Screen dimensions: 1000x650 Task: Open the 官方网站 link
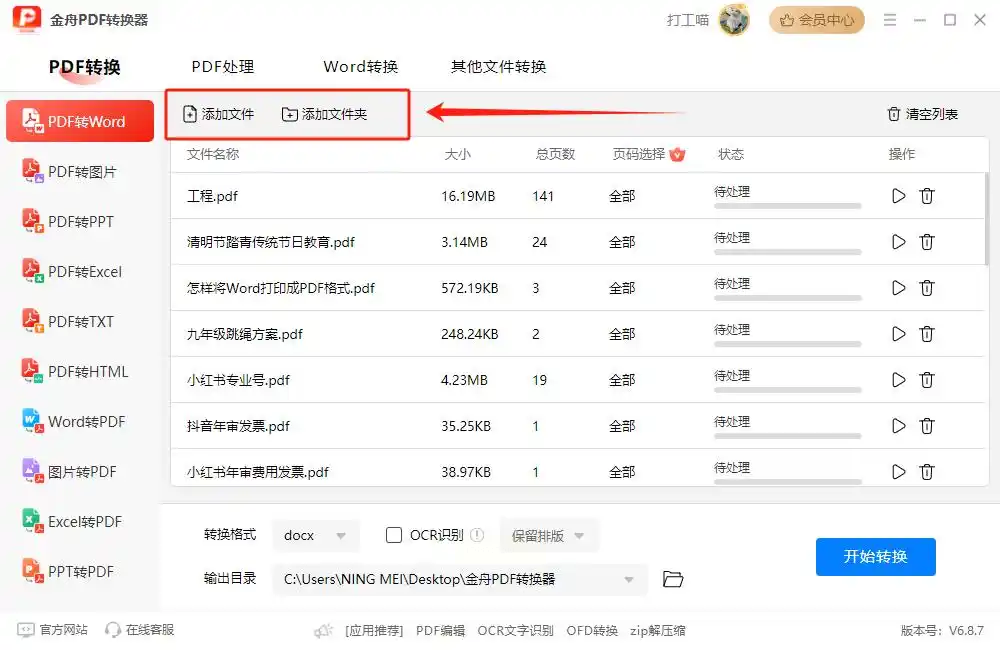pyautogui.click(x=52, y=630)
